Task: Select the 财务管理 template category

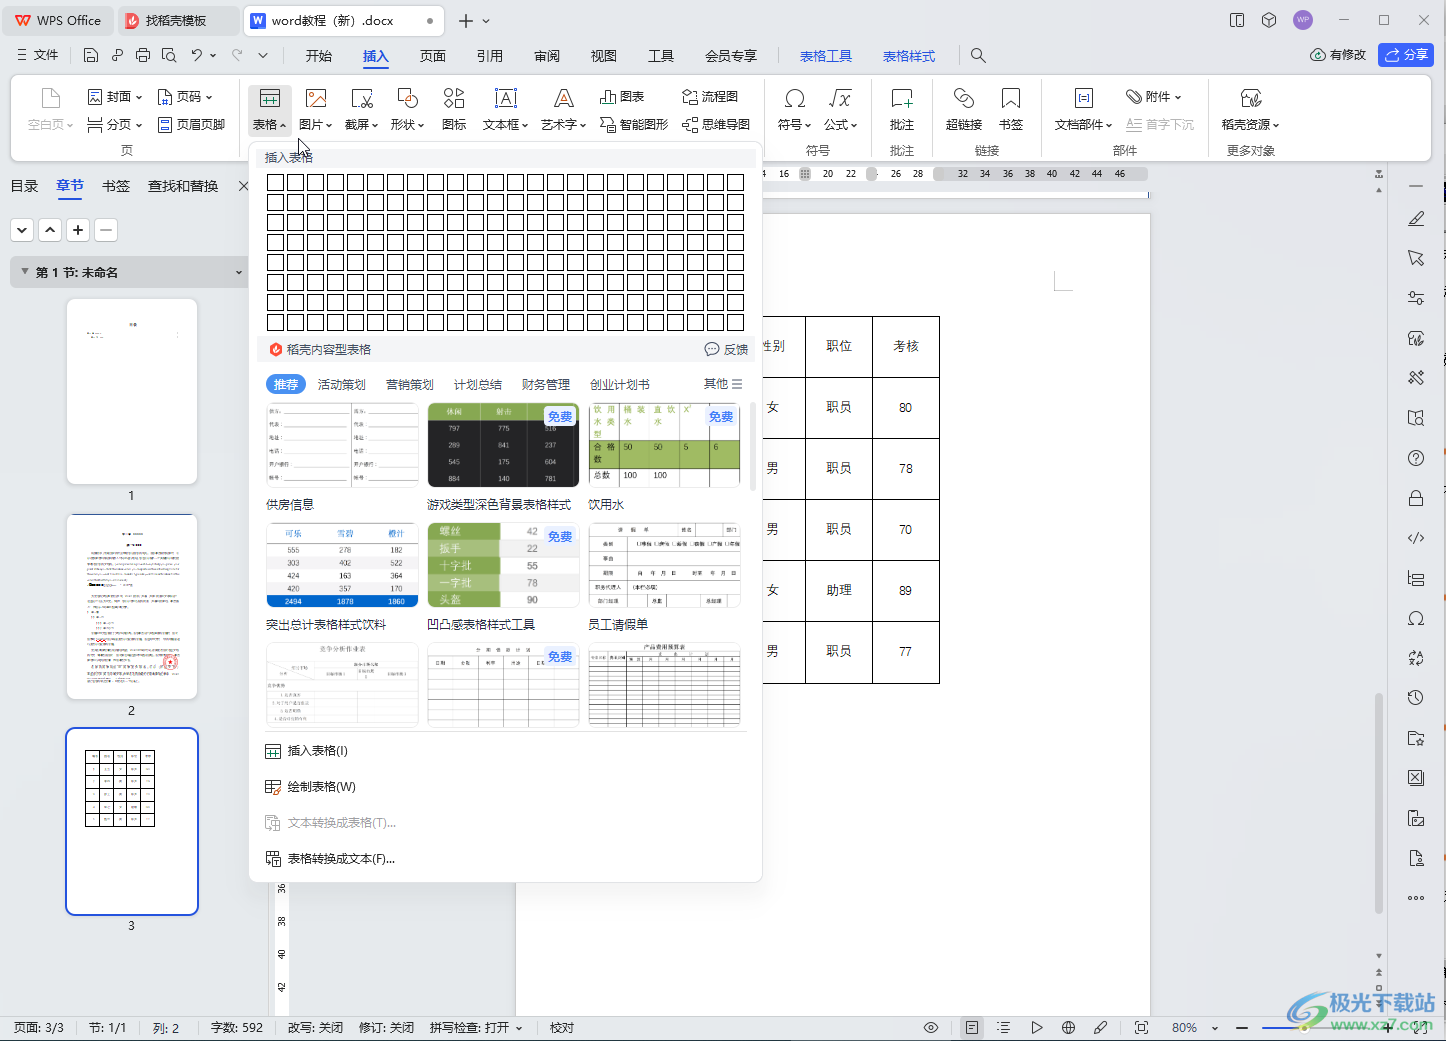Action: click(545, 384)
